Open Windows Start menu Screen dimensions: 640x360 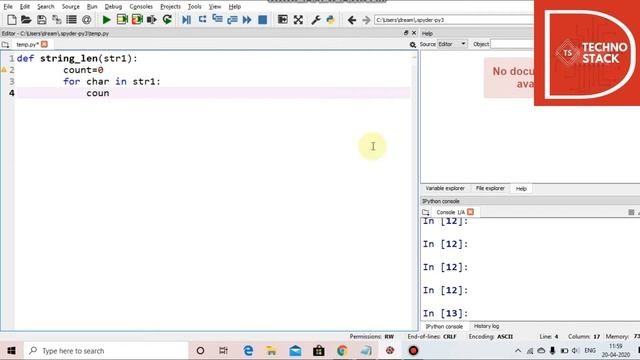coord(11,351)
